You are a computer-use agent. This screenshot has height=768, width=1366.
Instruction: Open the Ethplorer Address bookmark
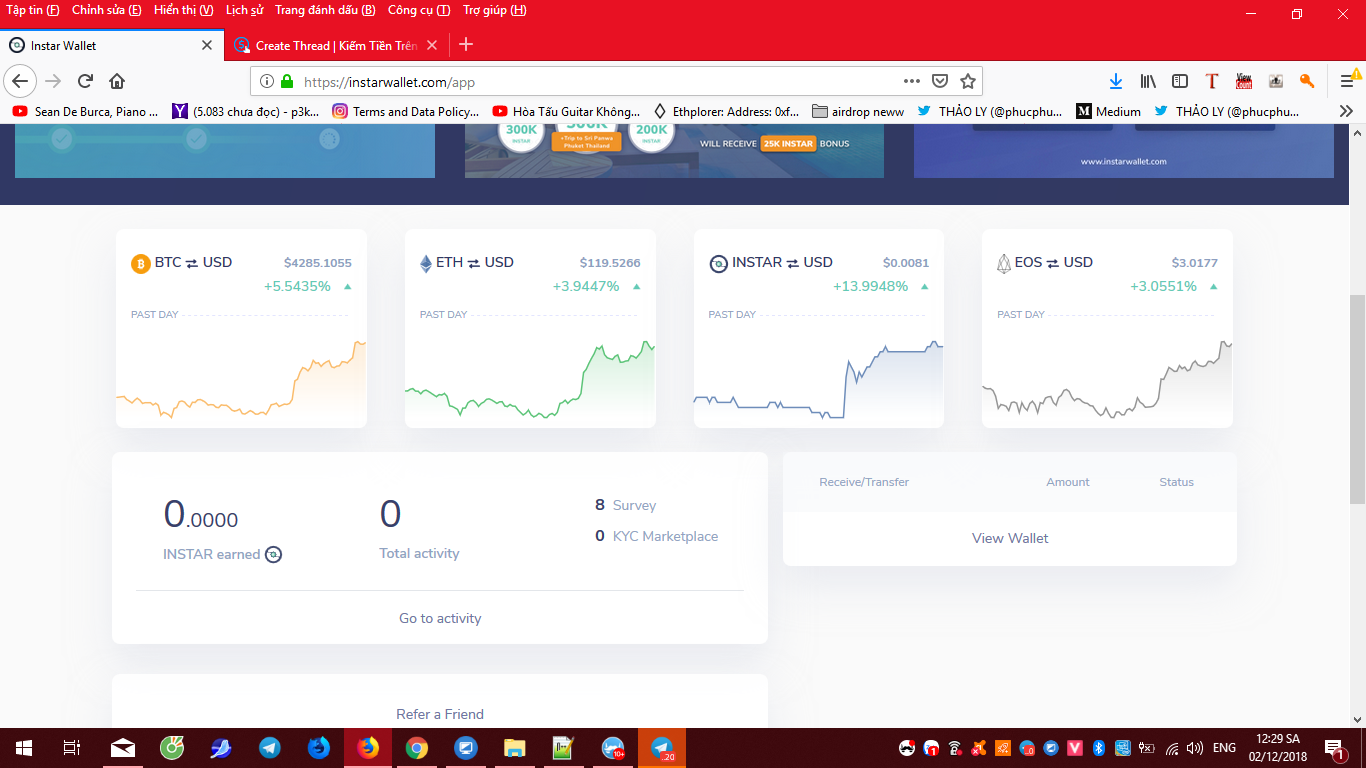tap(727, 111)
